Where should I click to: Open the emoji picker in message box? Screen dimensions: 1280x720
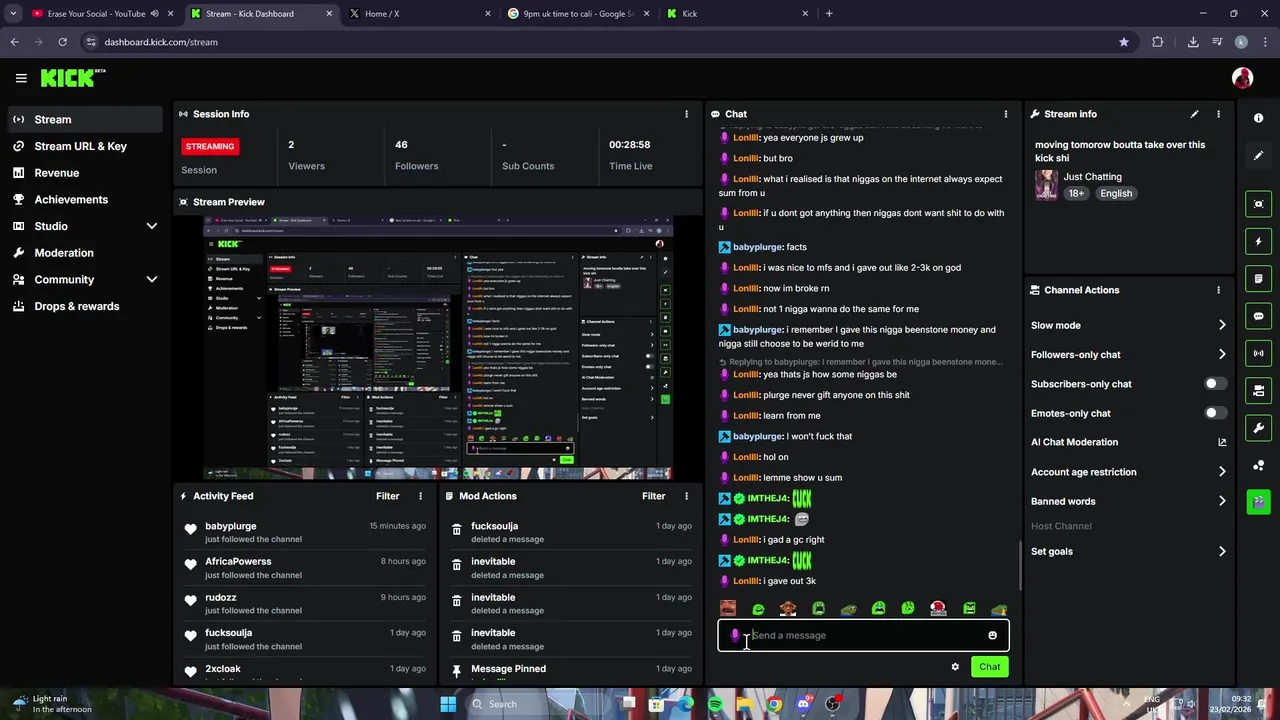(x=992, y=635)
